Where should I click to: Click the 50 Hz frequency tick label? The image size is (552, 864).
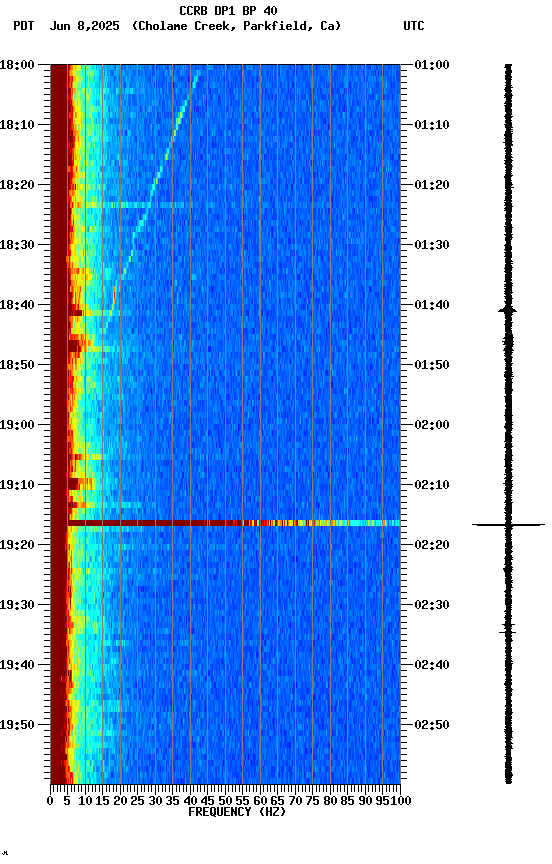[225, 801]
